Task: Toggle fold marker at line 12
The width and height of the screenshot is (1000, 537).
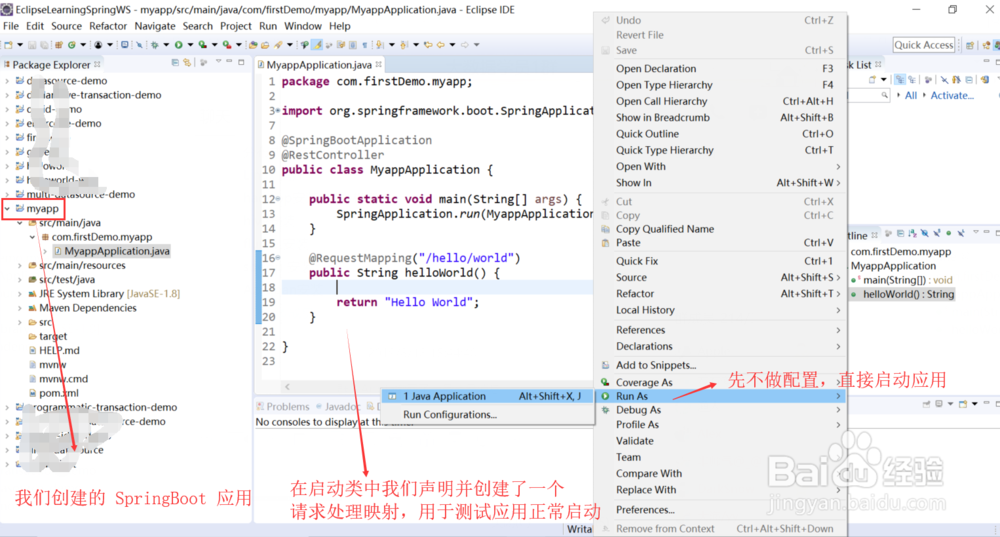Action: pos(278,199)
